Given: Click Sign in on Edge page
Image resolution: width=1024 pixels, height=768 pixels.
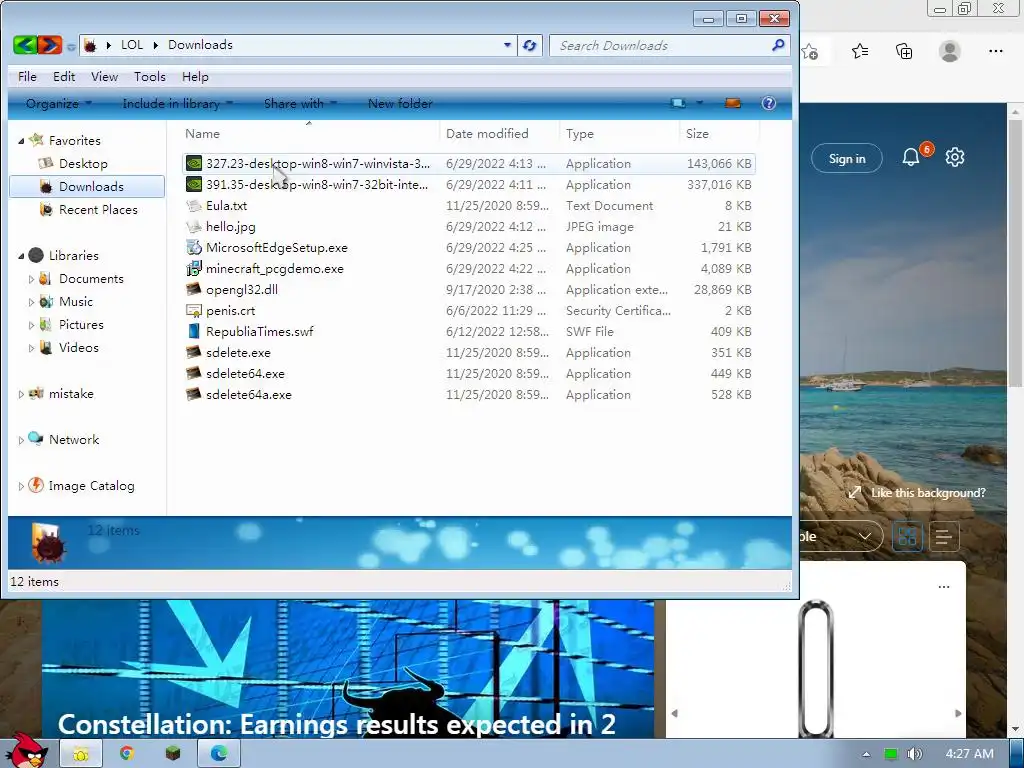Looking at the screenshot, I should [x=846, y=159].
